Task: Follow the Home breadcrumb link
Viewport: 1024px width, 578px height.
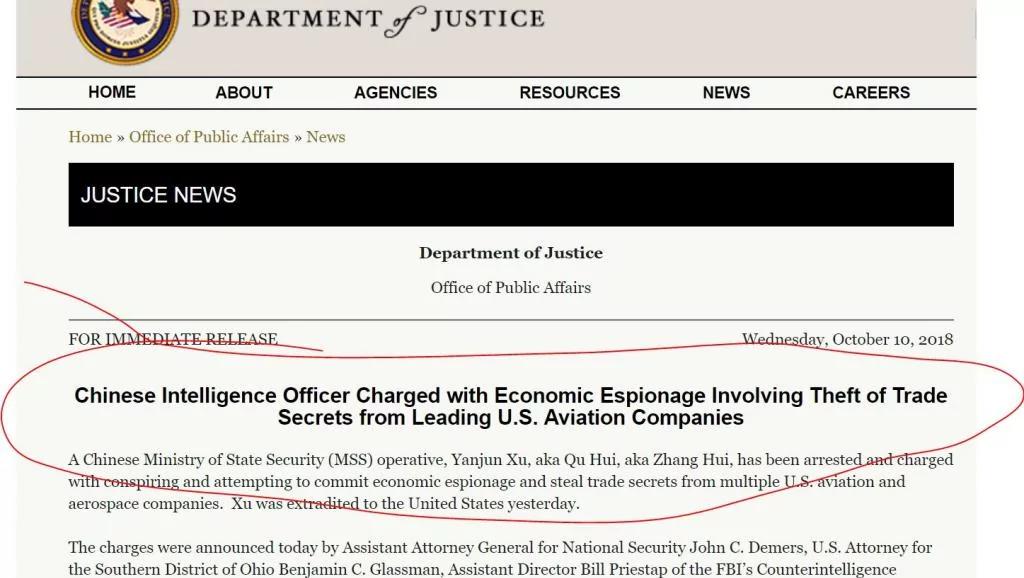Action: tap(90, 136)
